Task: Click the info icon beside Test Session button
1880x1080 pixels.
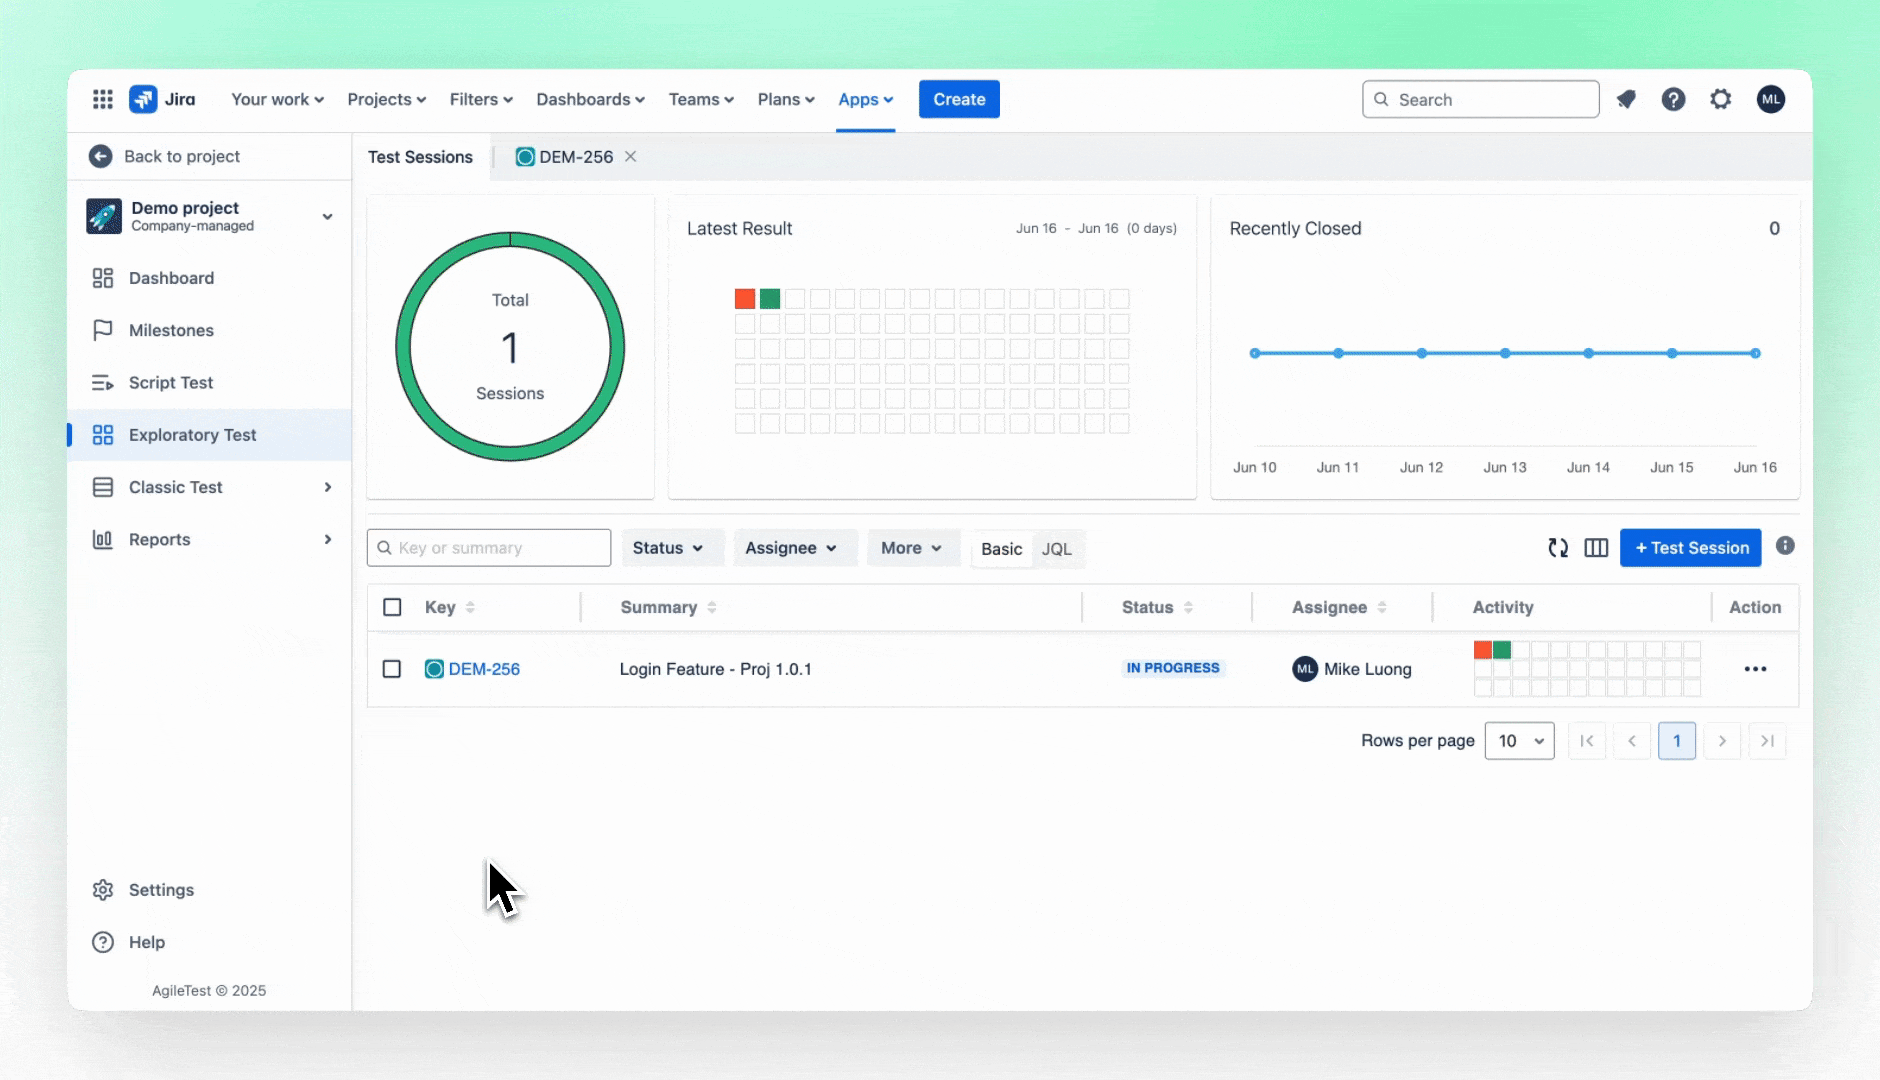Action: [x=1786, y=546]
